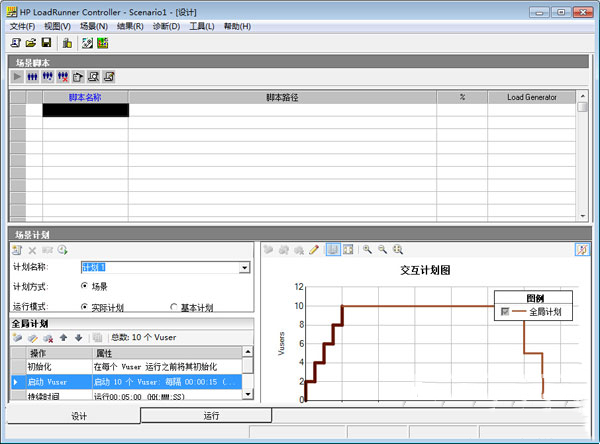Open the Analyze Results colorful chart icon

coord(102,43)
